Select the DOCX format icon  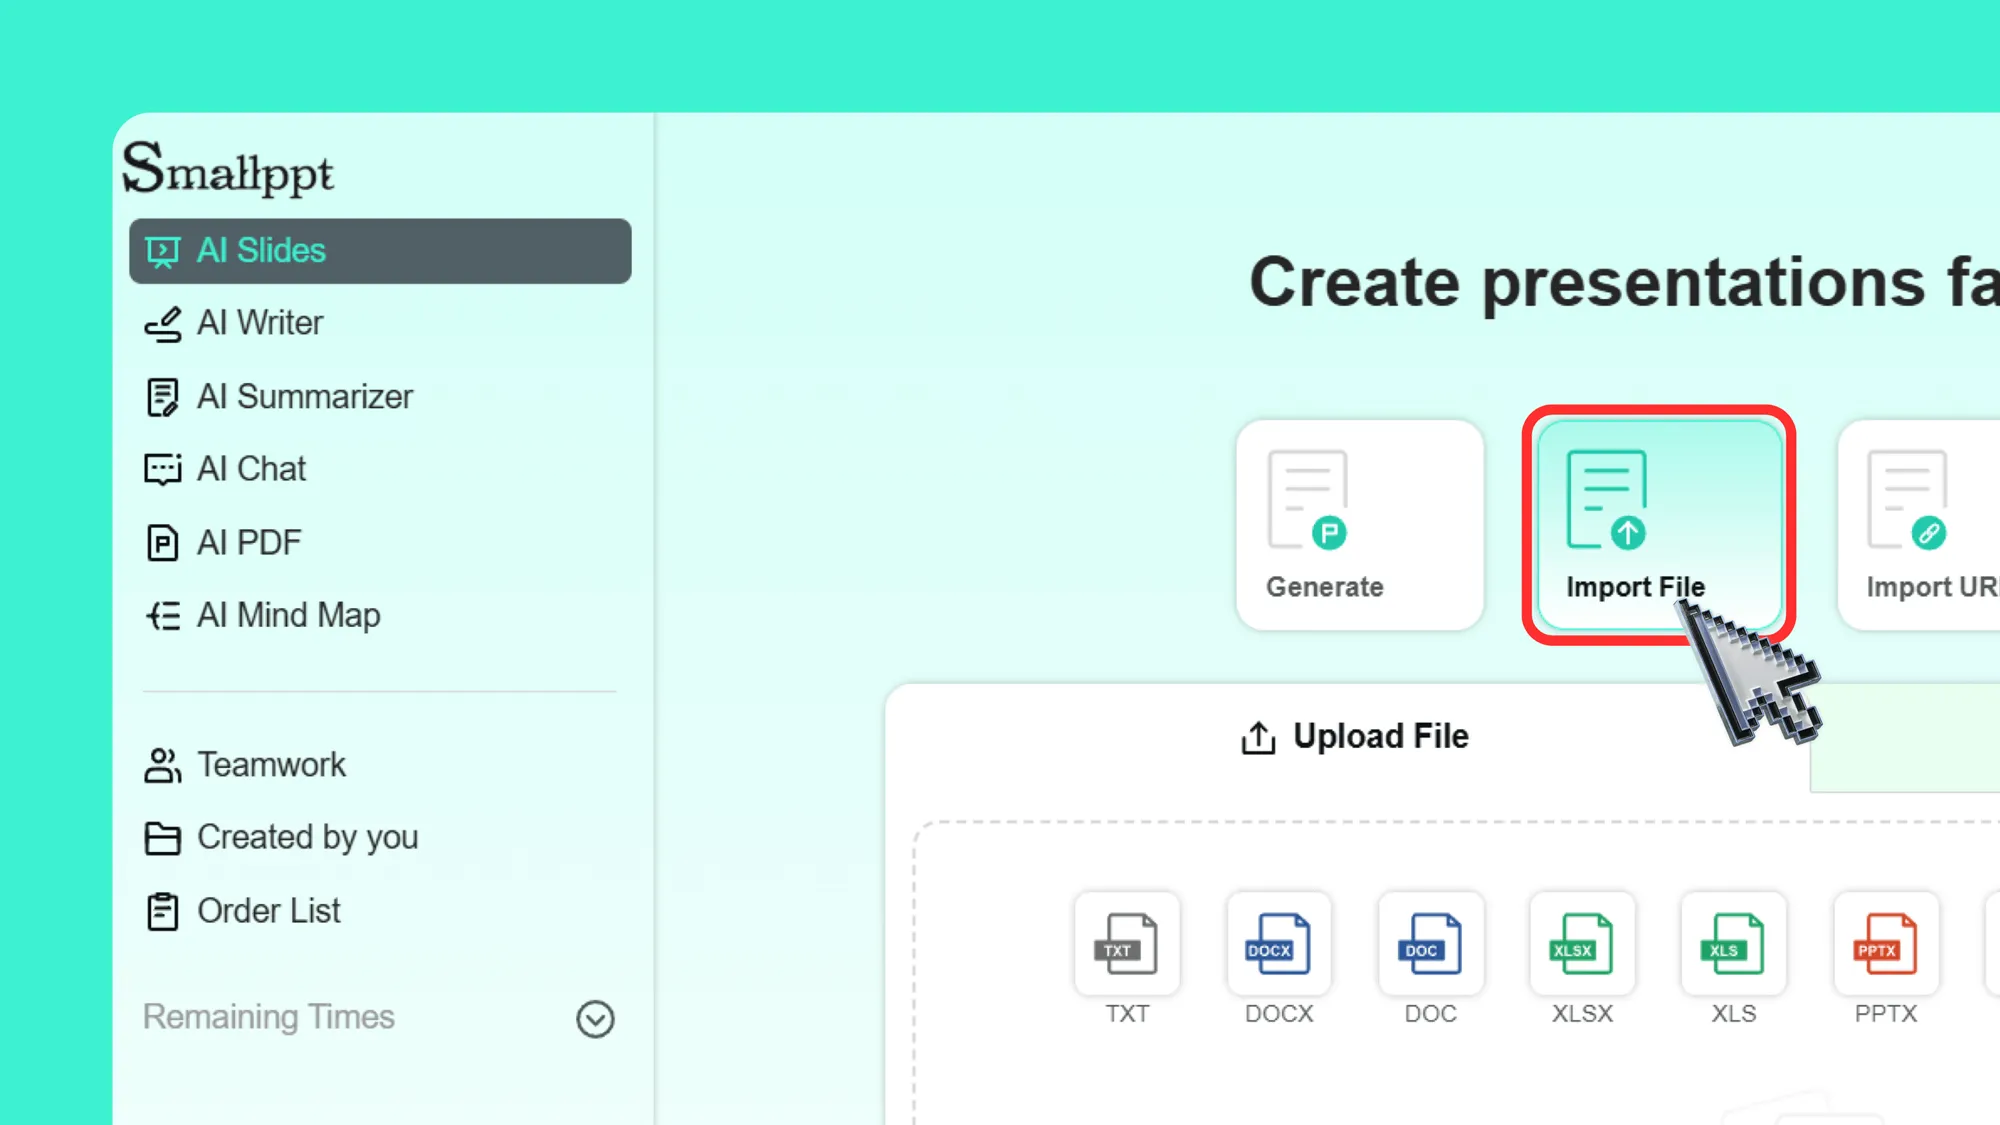click(1278, 944)
